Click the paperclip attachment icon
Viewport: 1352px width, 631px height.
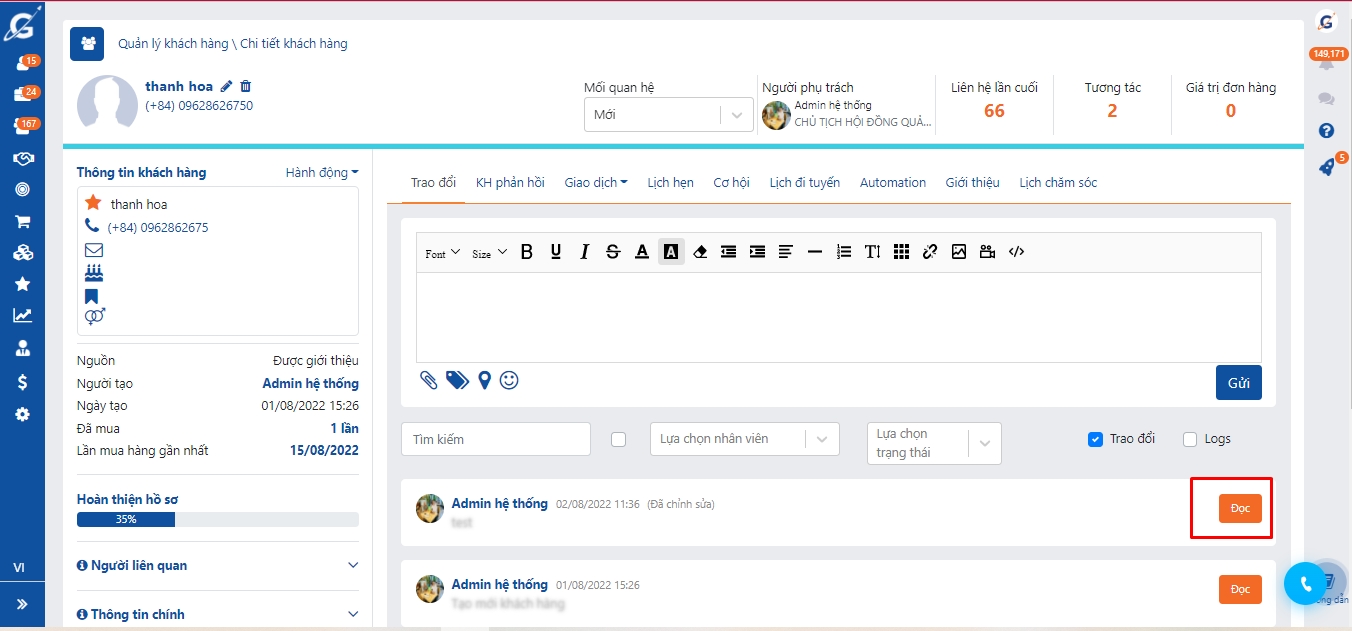pyautogui.click(x=428, y=380)
